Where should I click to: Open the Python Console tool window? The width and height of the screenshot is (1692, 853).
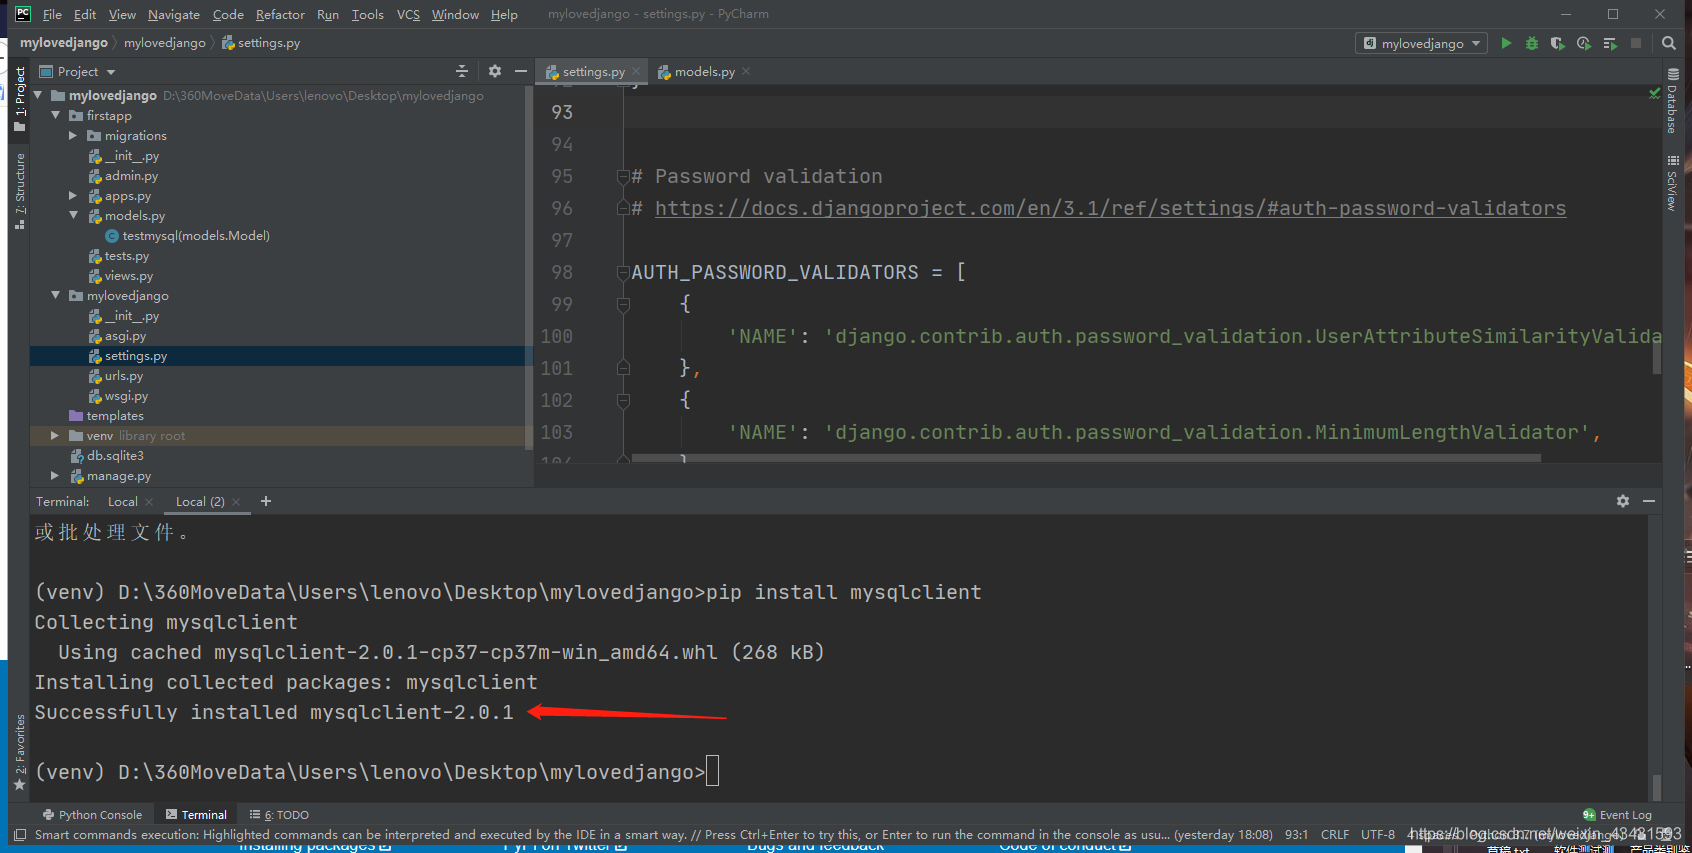(x=92, y=815)
